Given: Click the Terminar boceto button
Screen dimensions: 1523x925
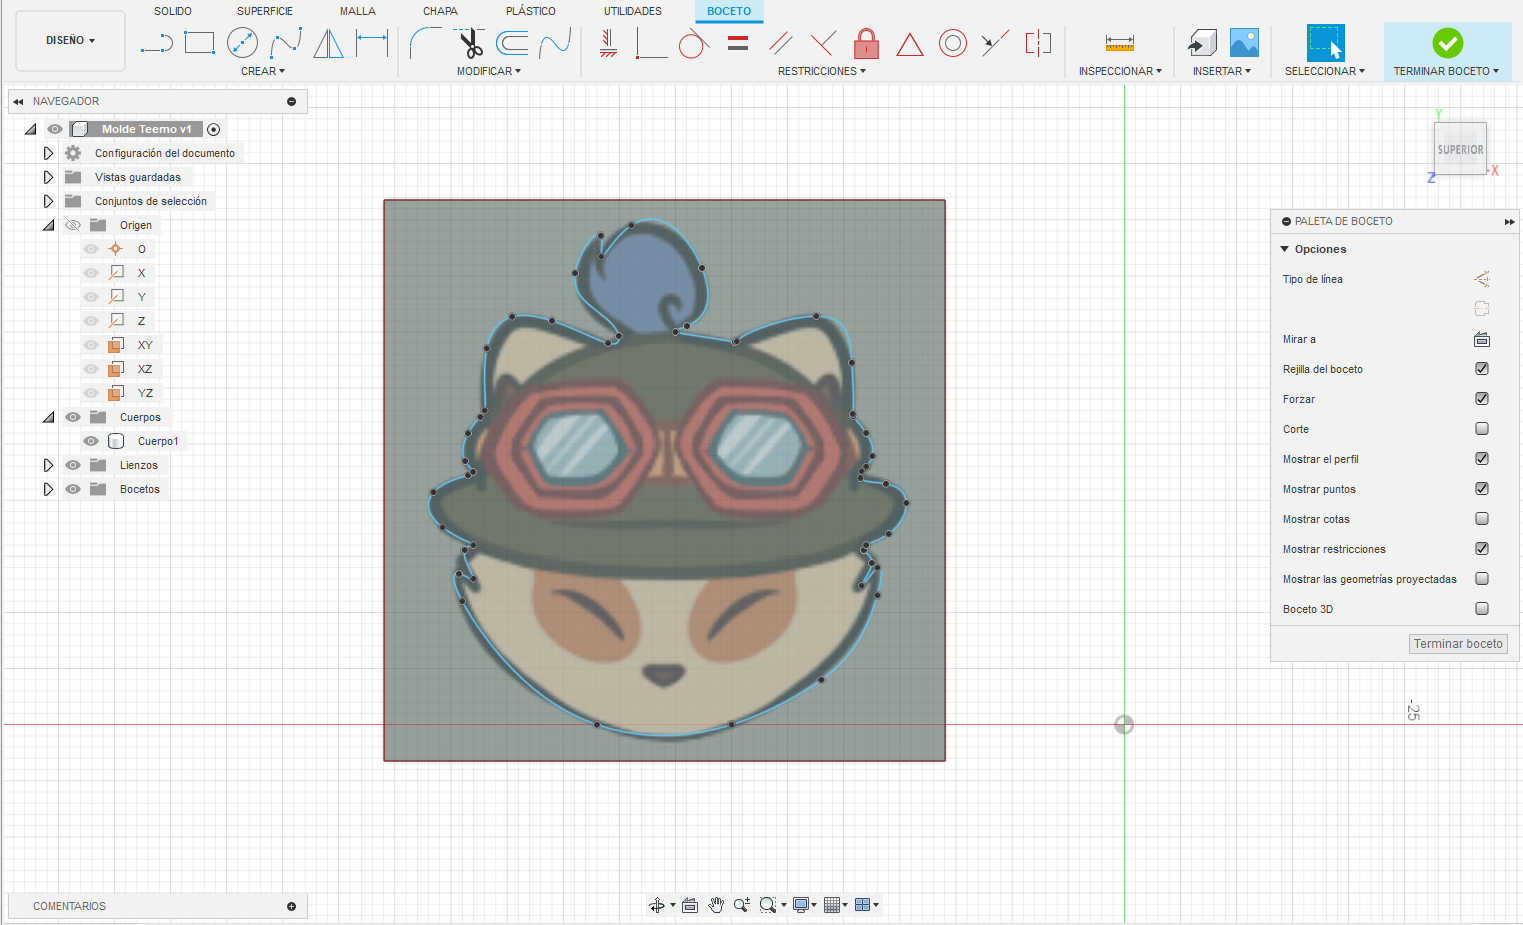Looking at the screenshot, I should [1458, 644].
